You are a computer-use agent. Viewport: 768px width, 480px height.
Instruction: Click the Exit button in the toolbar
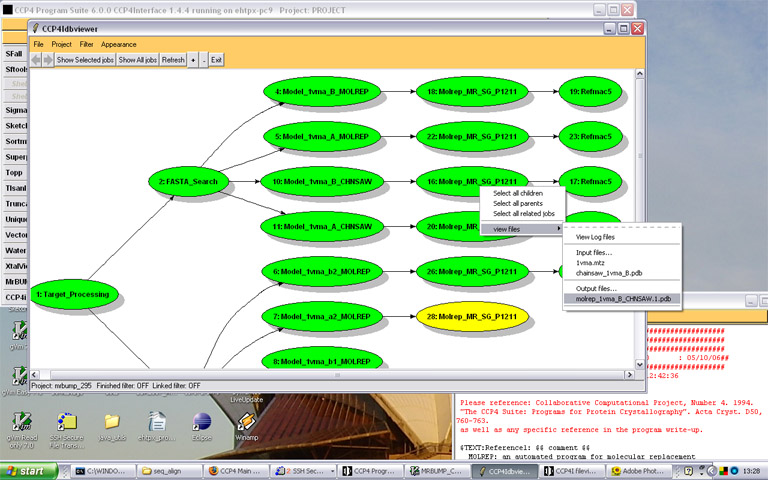(x=216, y=60)
